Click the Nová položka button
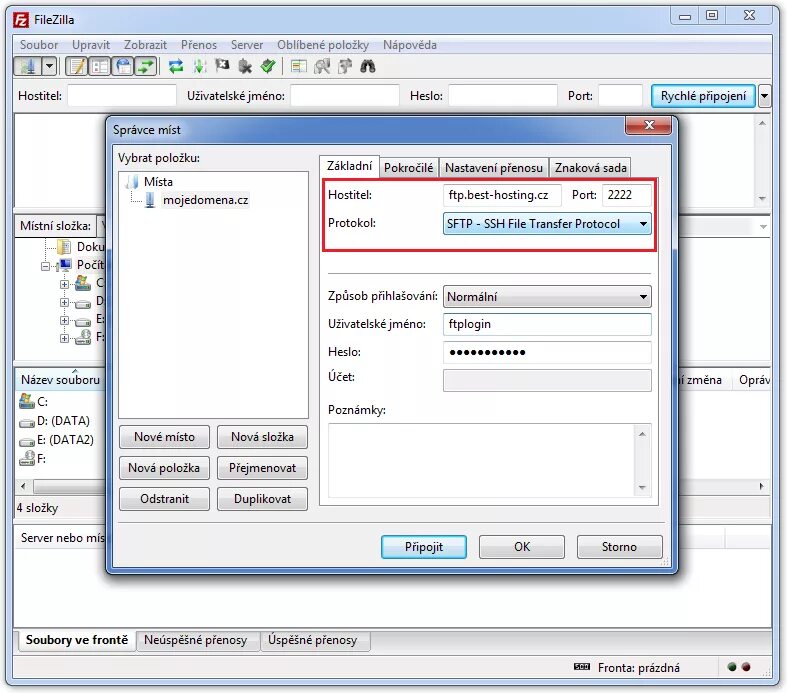787x693 pixels. coord(164,468)
